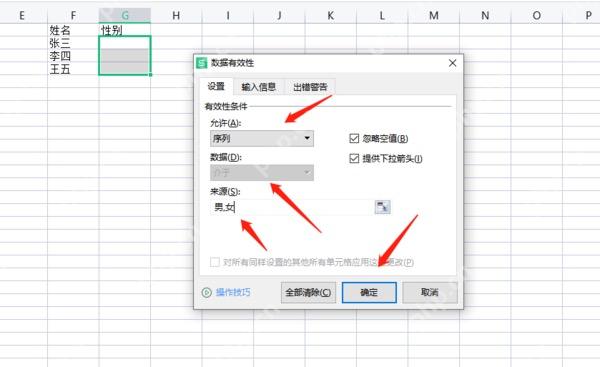
Task: Open the 操作技巧 link
Action: (233, 293)
